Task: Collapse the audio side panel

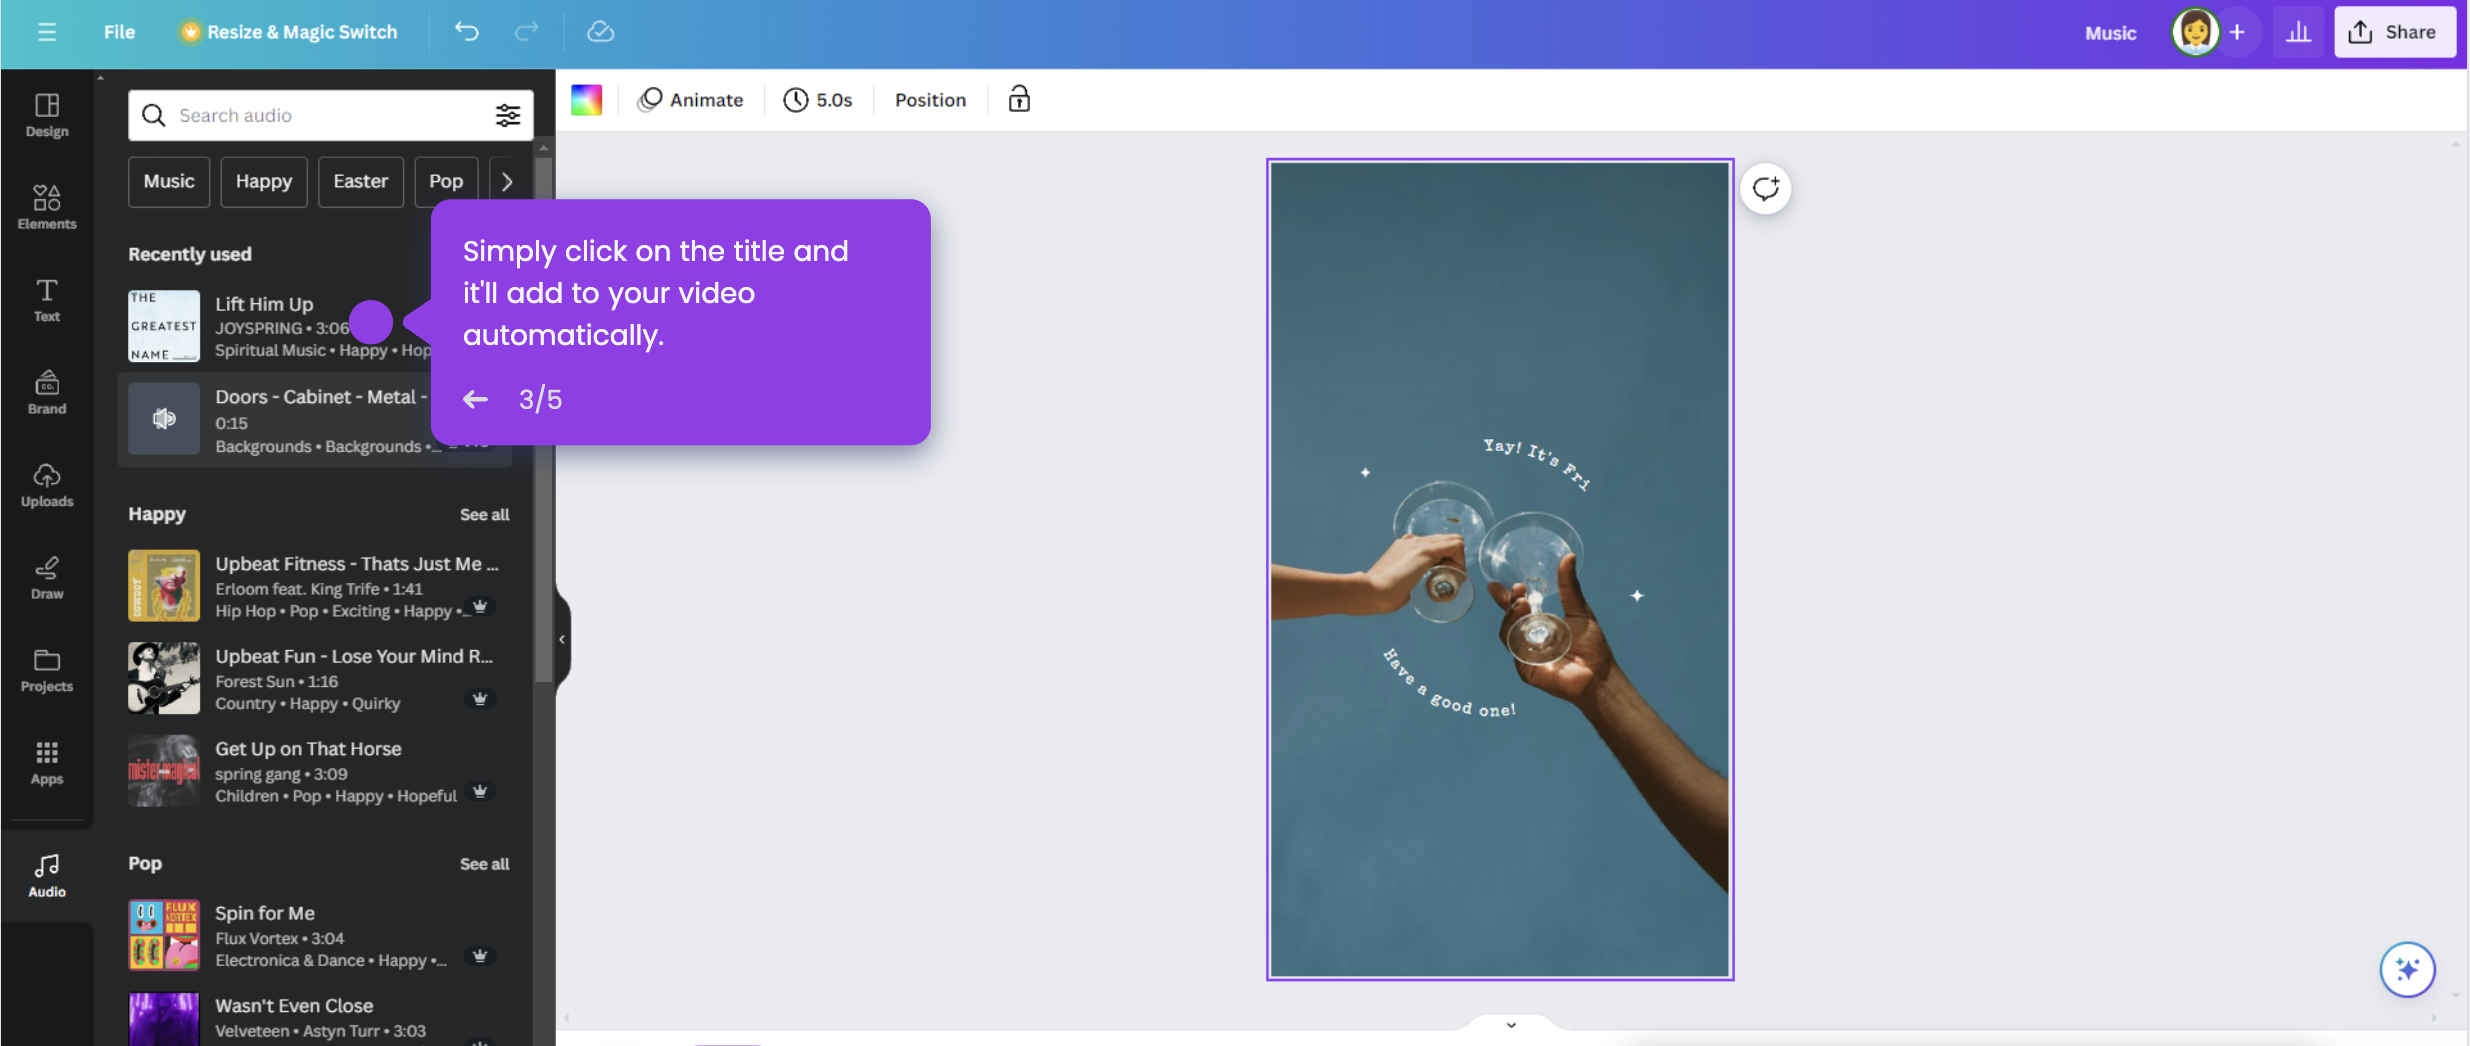Action: 562,639
